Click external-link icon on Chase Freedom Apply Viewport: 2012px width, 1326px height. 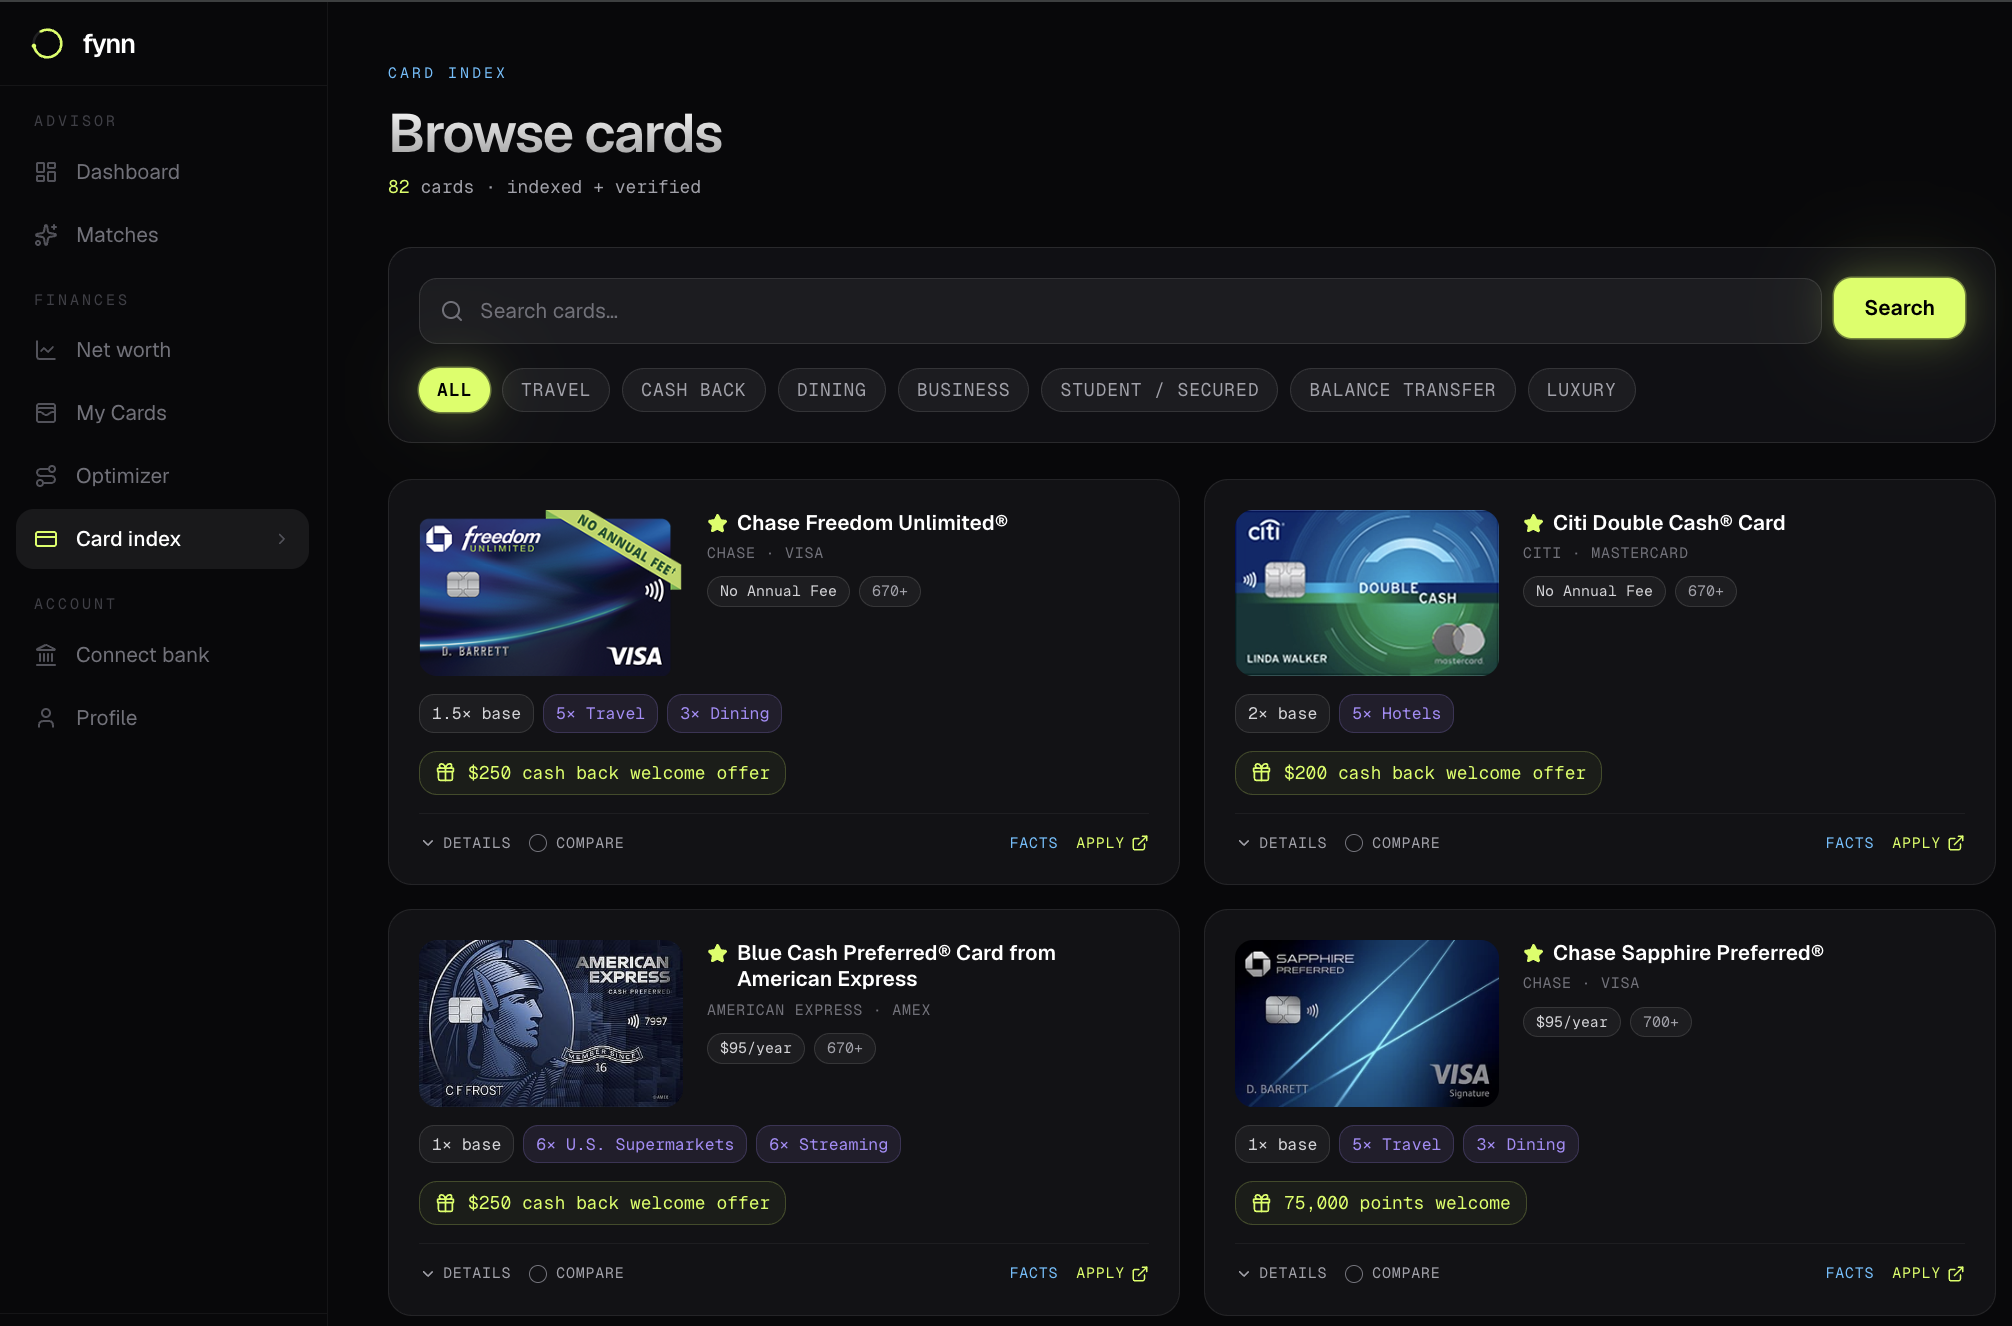pyautogui.click(x=1140, y=843)
